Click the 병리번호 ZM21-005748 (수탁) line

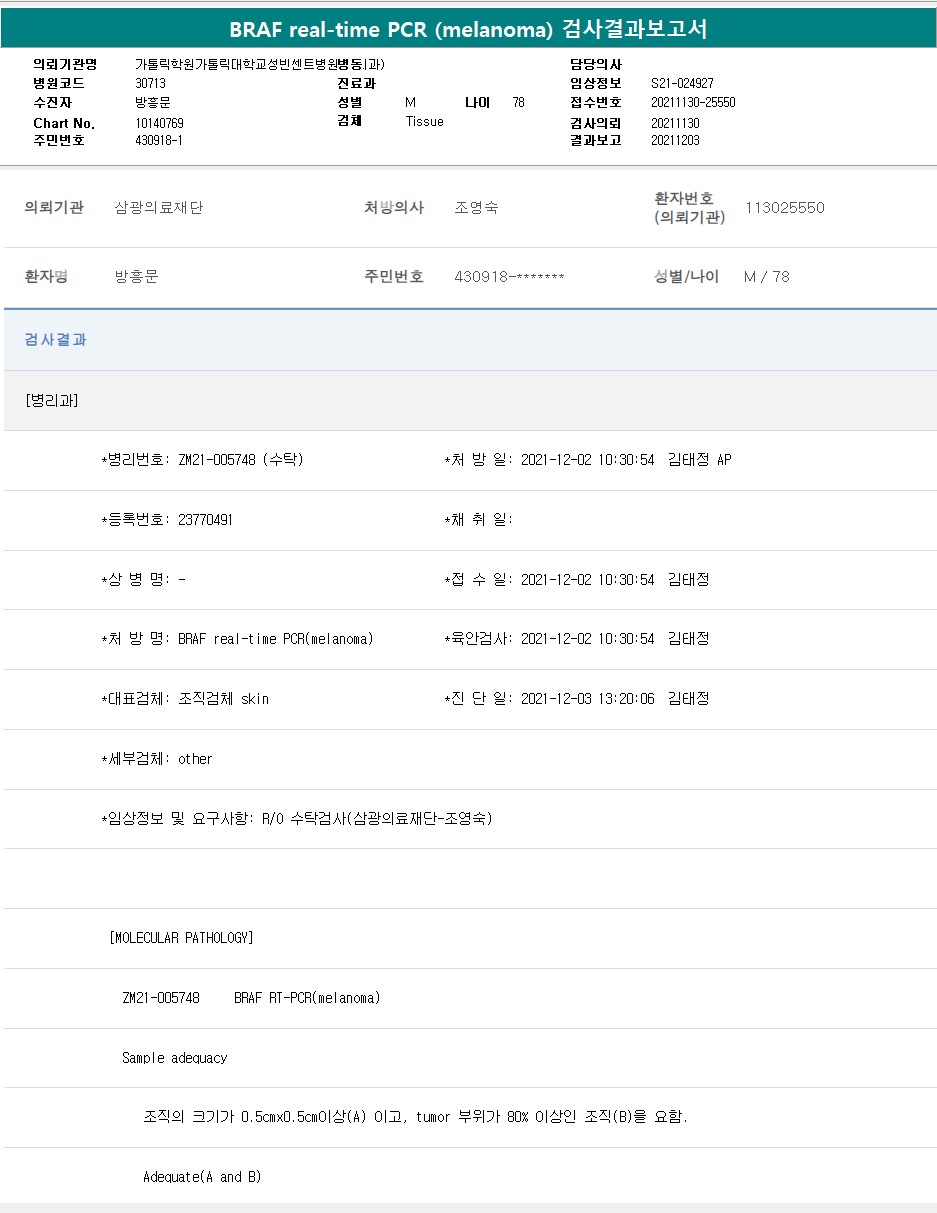pos(202,460)
